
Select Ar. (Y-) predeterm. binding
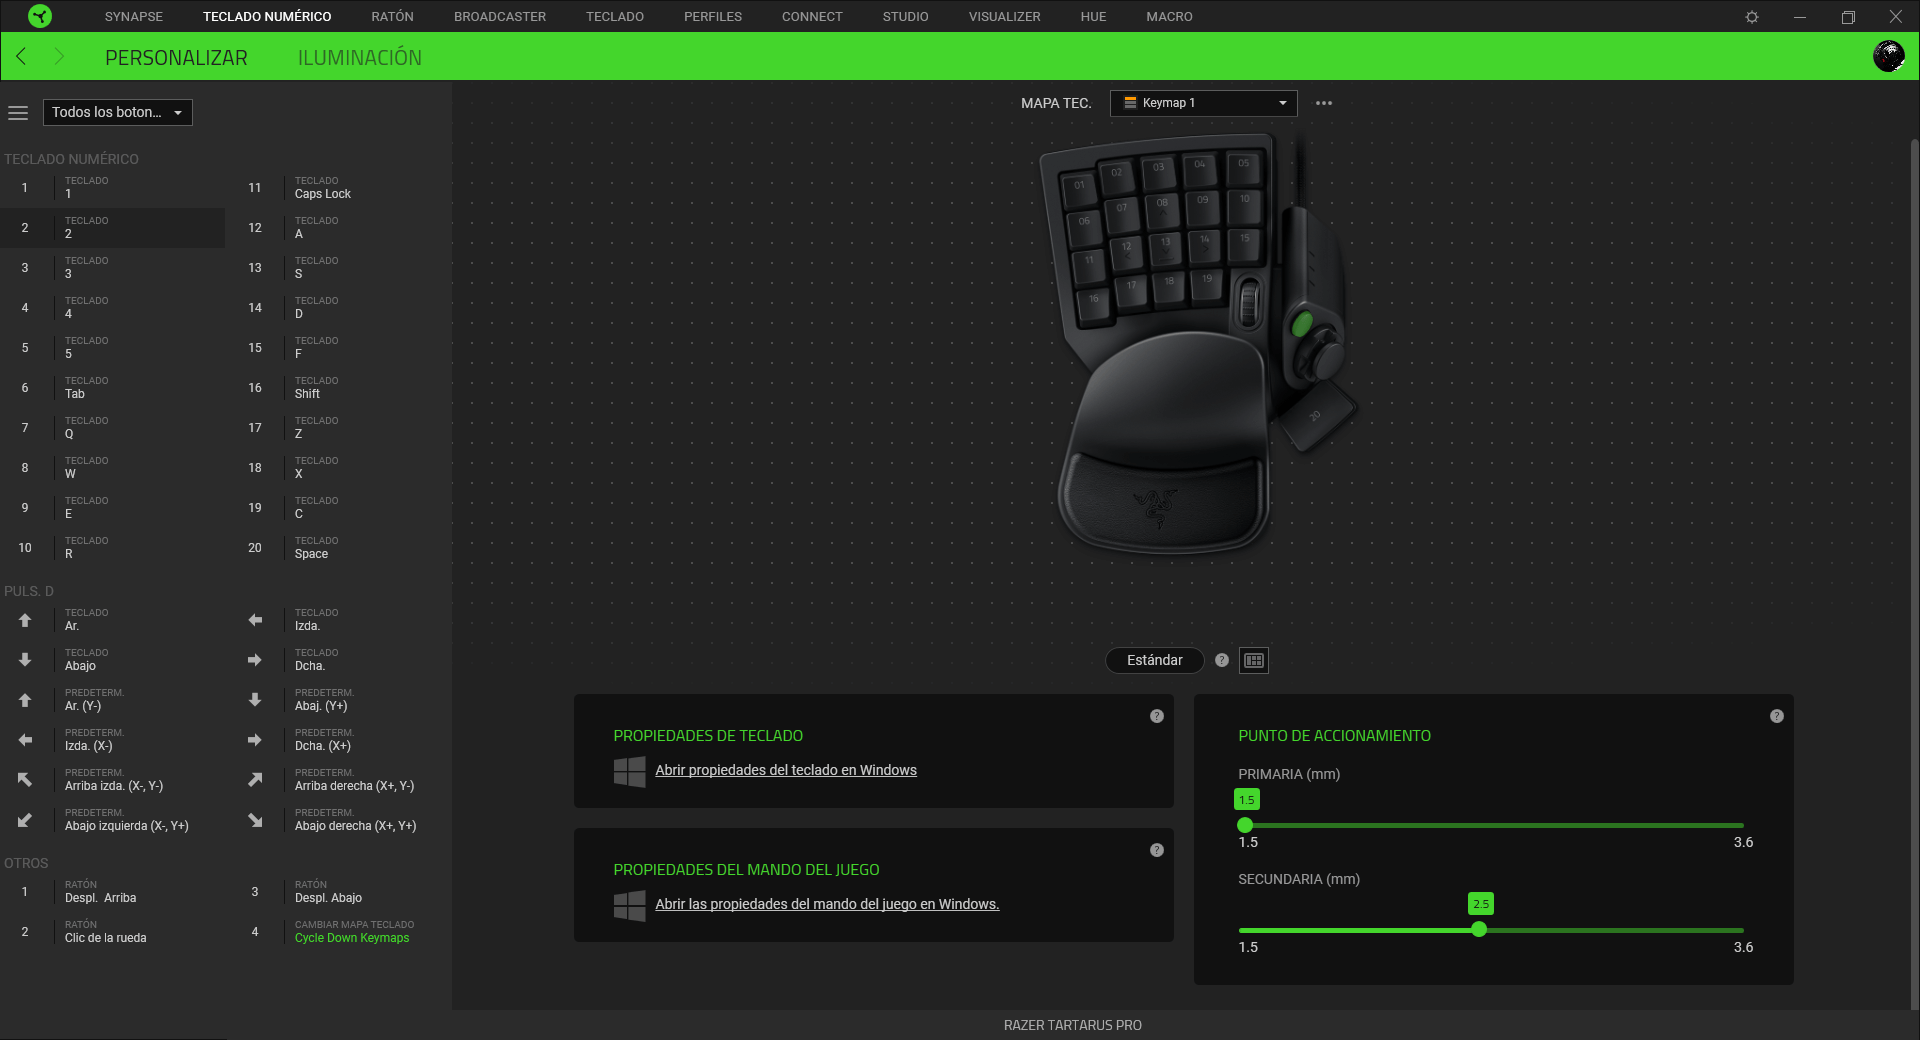coord(112,700)
